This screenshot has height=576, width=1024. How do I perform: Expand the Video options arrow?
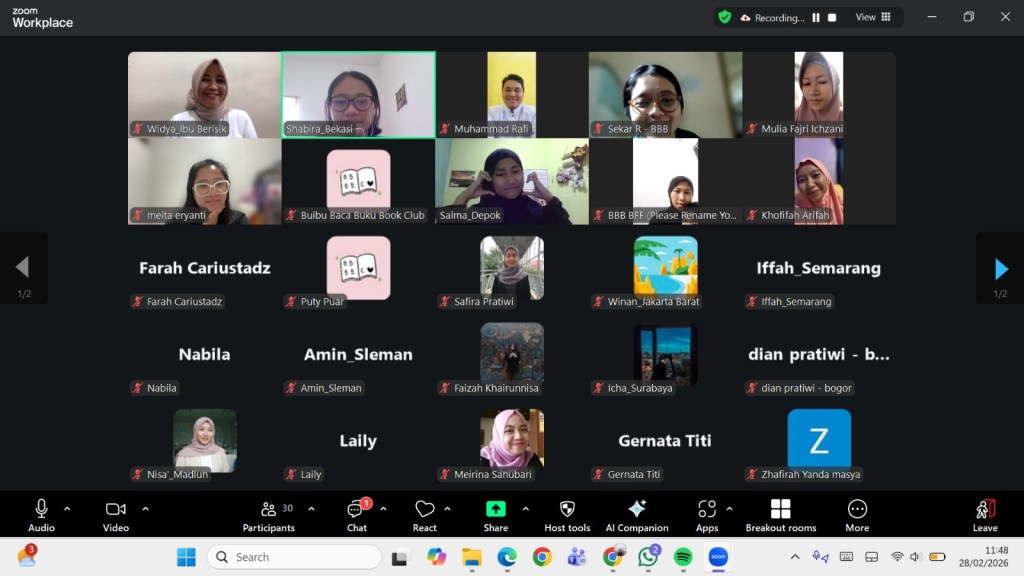coord(145,508)
